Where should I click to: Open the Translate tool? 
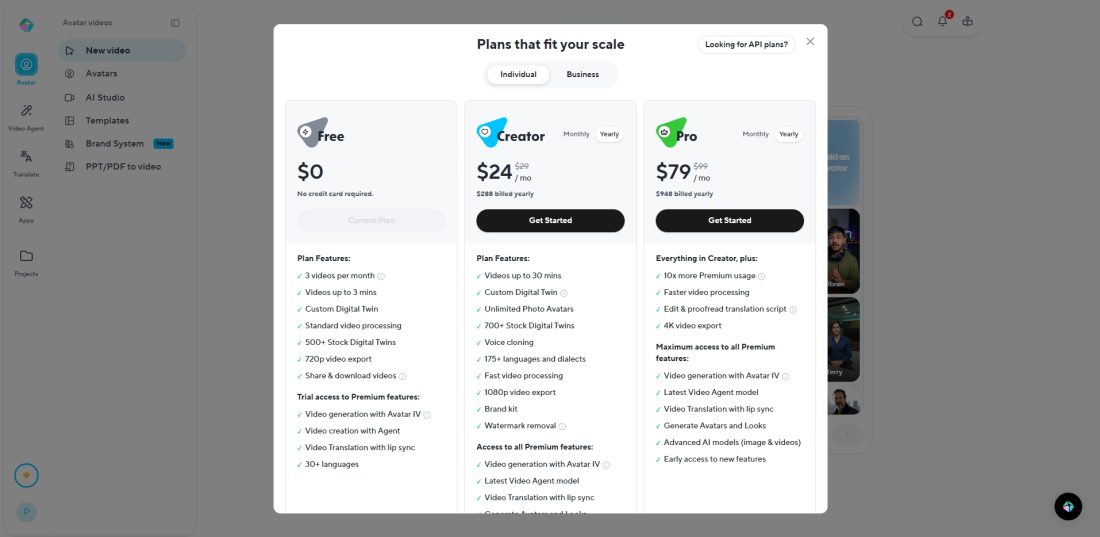click(x=26, y=157)
